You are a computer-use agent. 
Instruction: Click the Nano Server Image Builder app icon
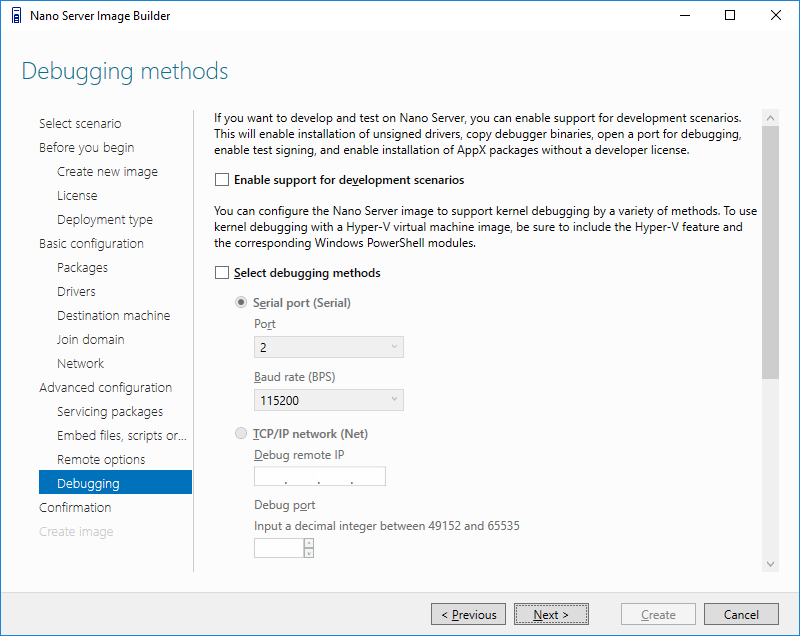pyautogui.click(x=16, y=16)
